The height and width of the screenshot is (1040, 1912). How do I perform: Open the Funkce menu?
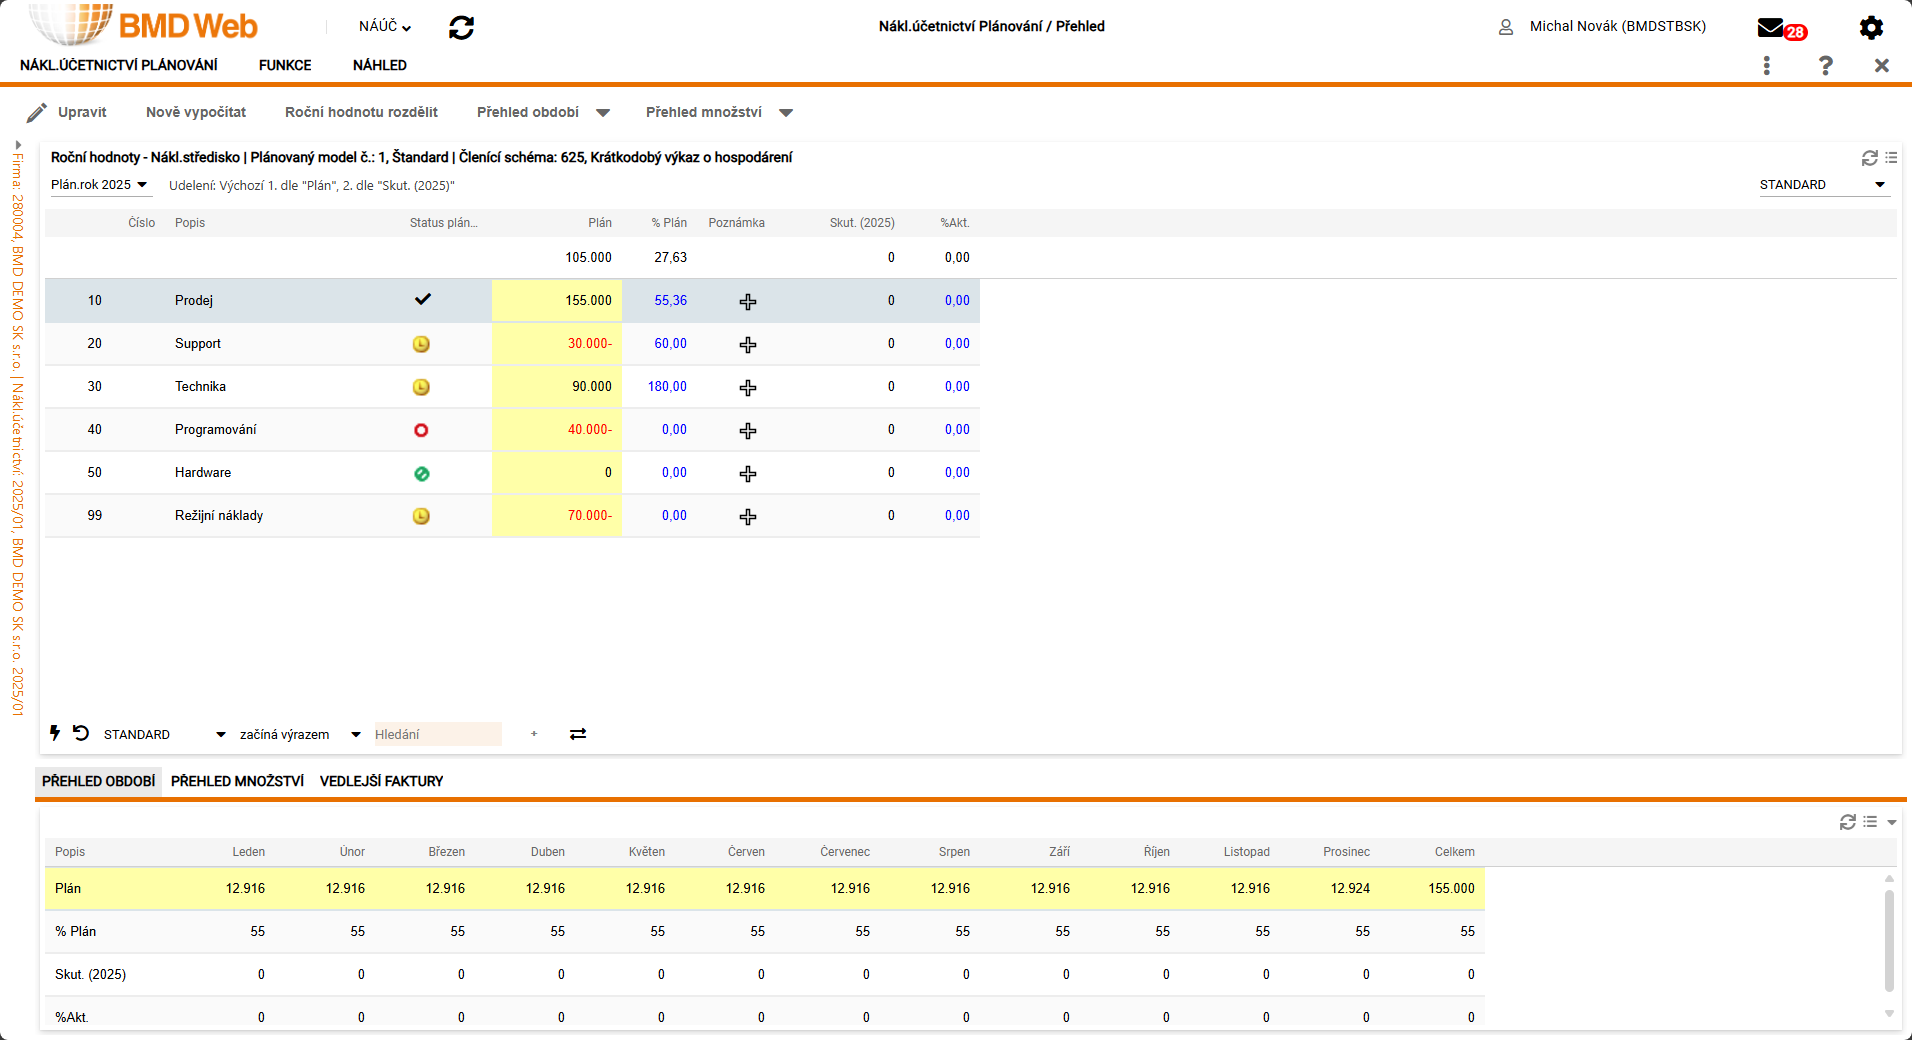[285, 65]
